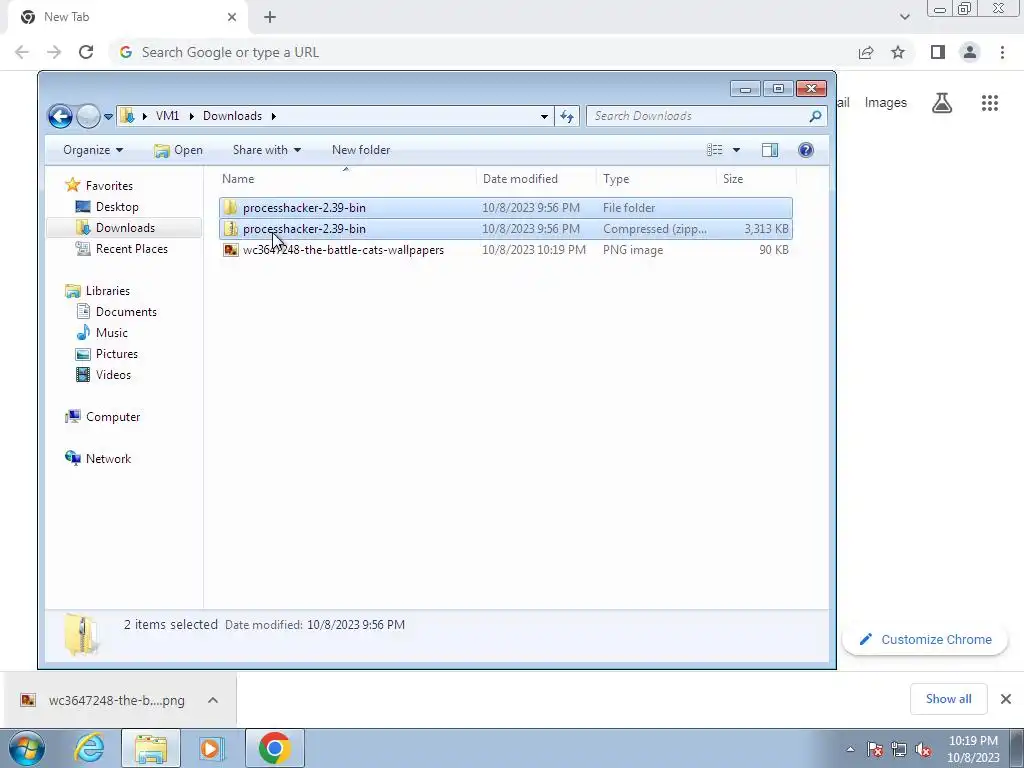Open downloaded wc3647248 png in download bar
Viewport: 1024px width, 768px height.
click(x=103, y=700)
